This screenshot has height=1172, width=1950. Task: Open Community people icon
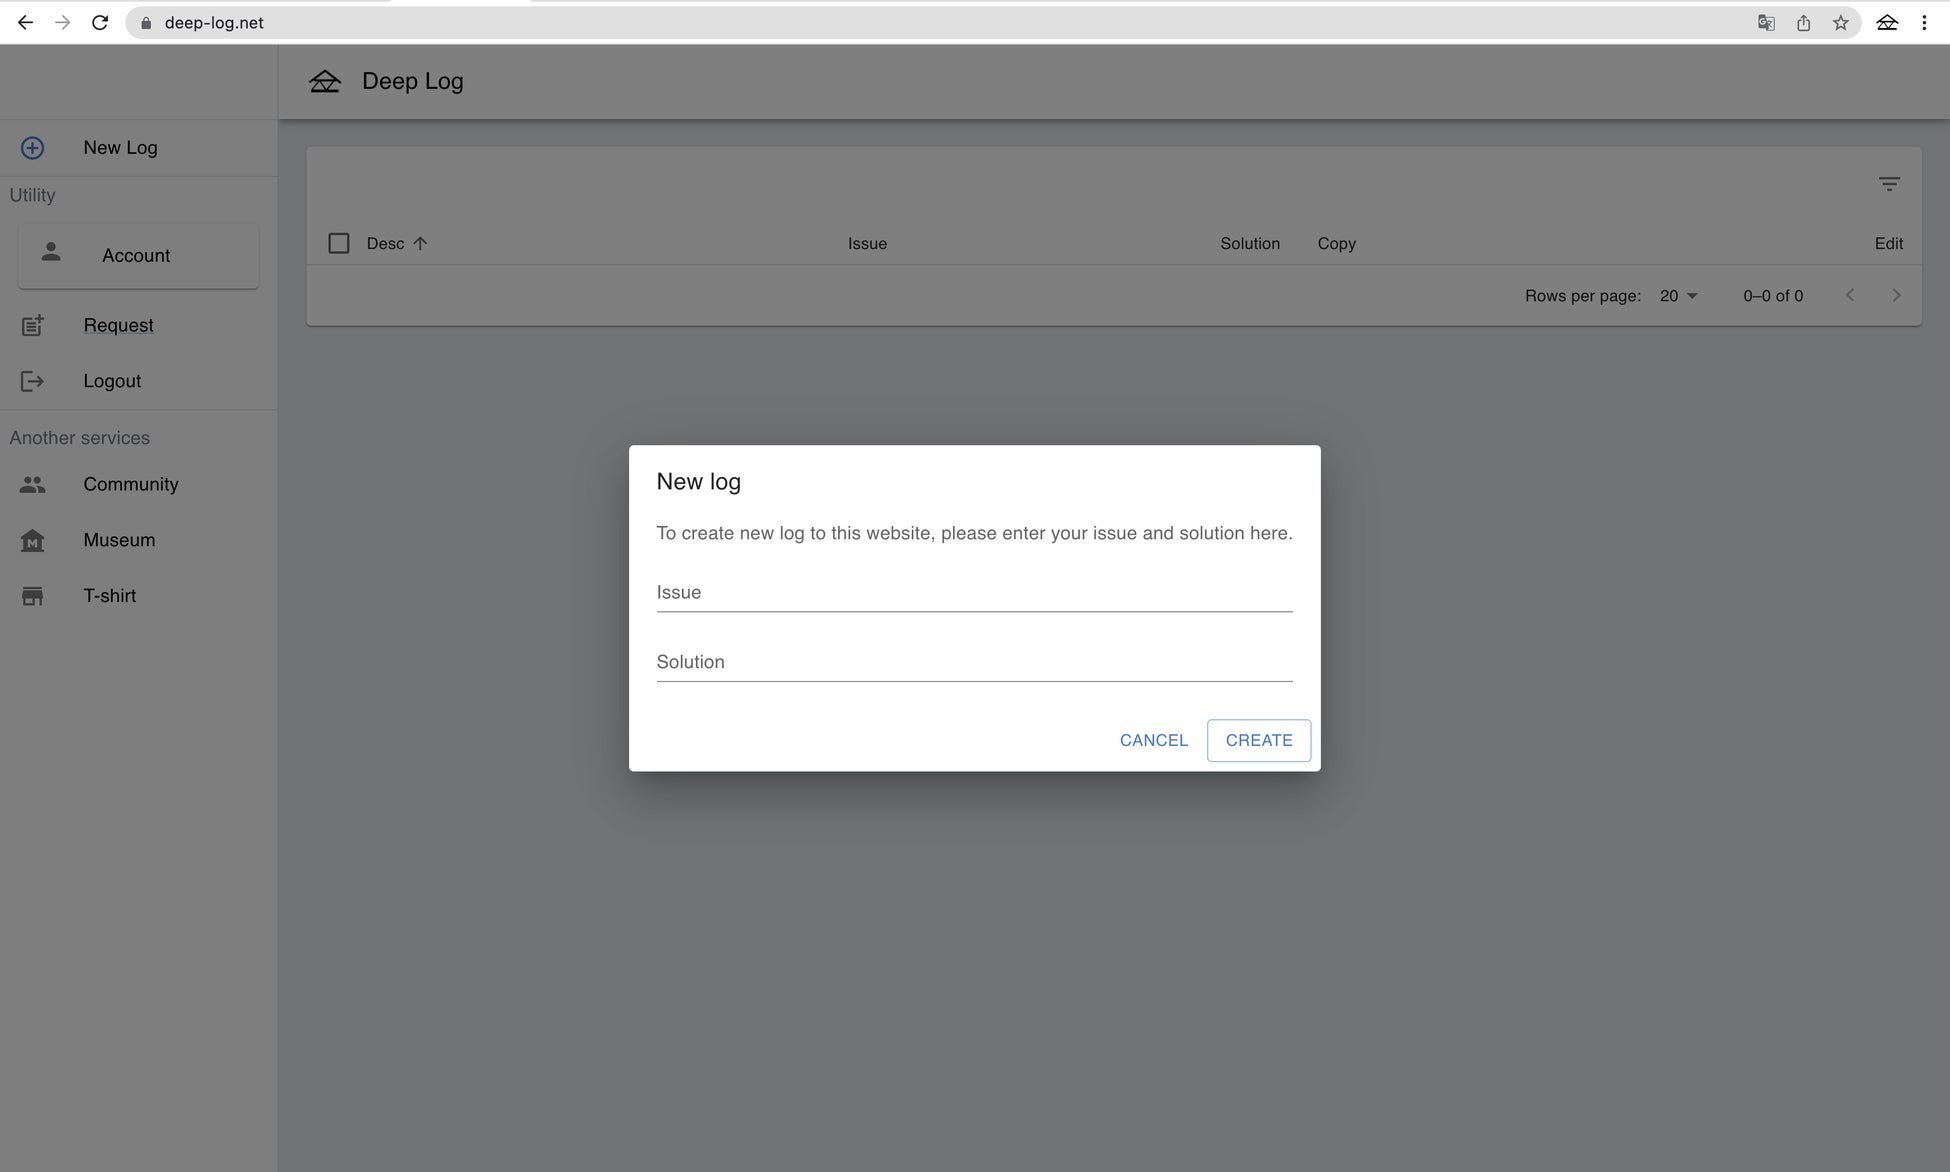32,484
